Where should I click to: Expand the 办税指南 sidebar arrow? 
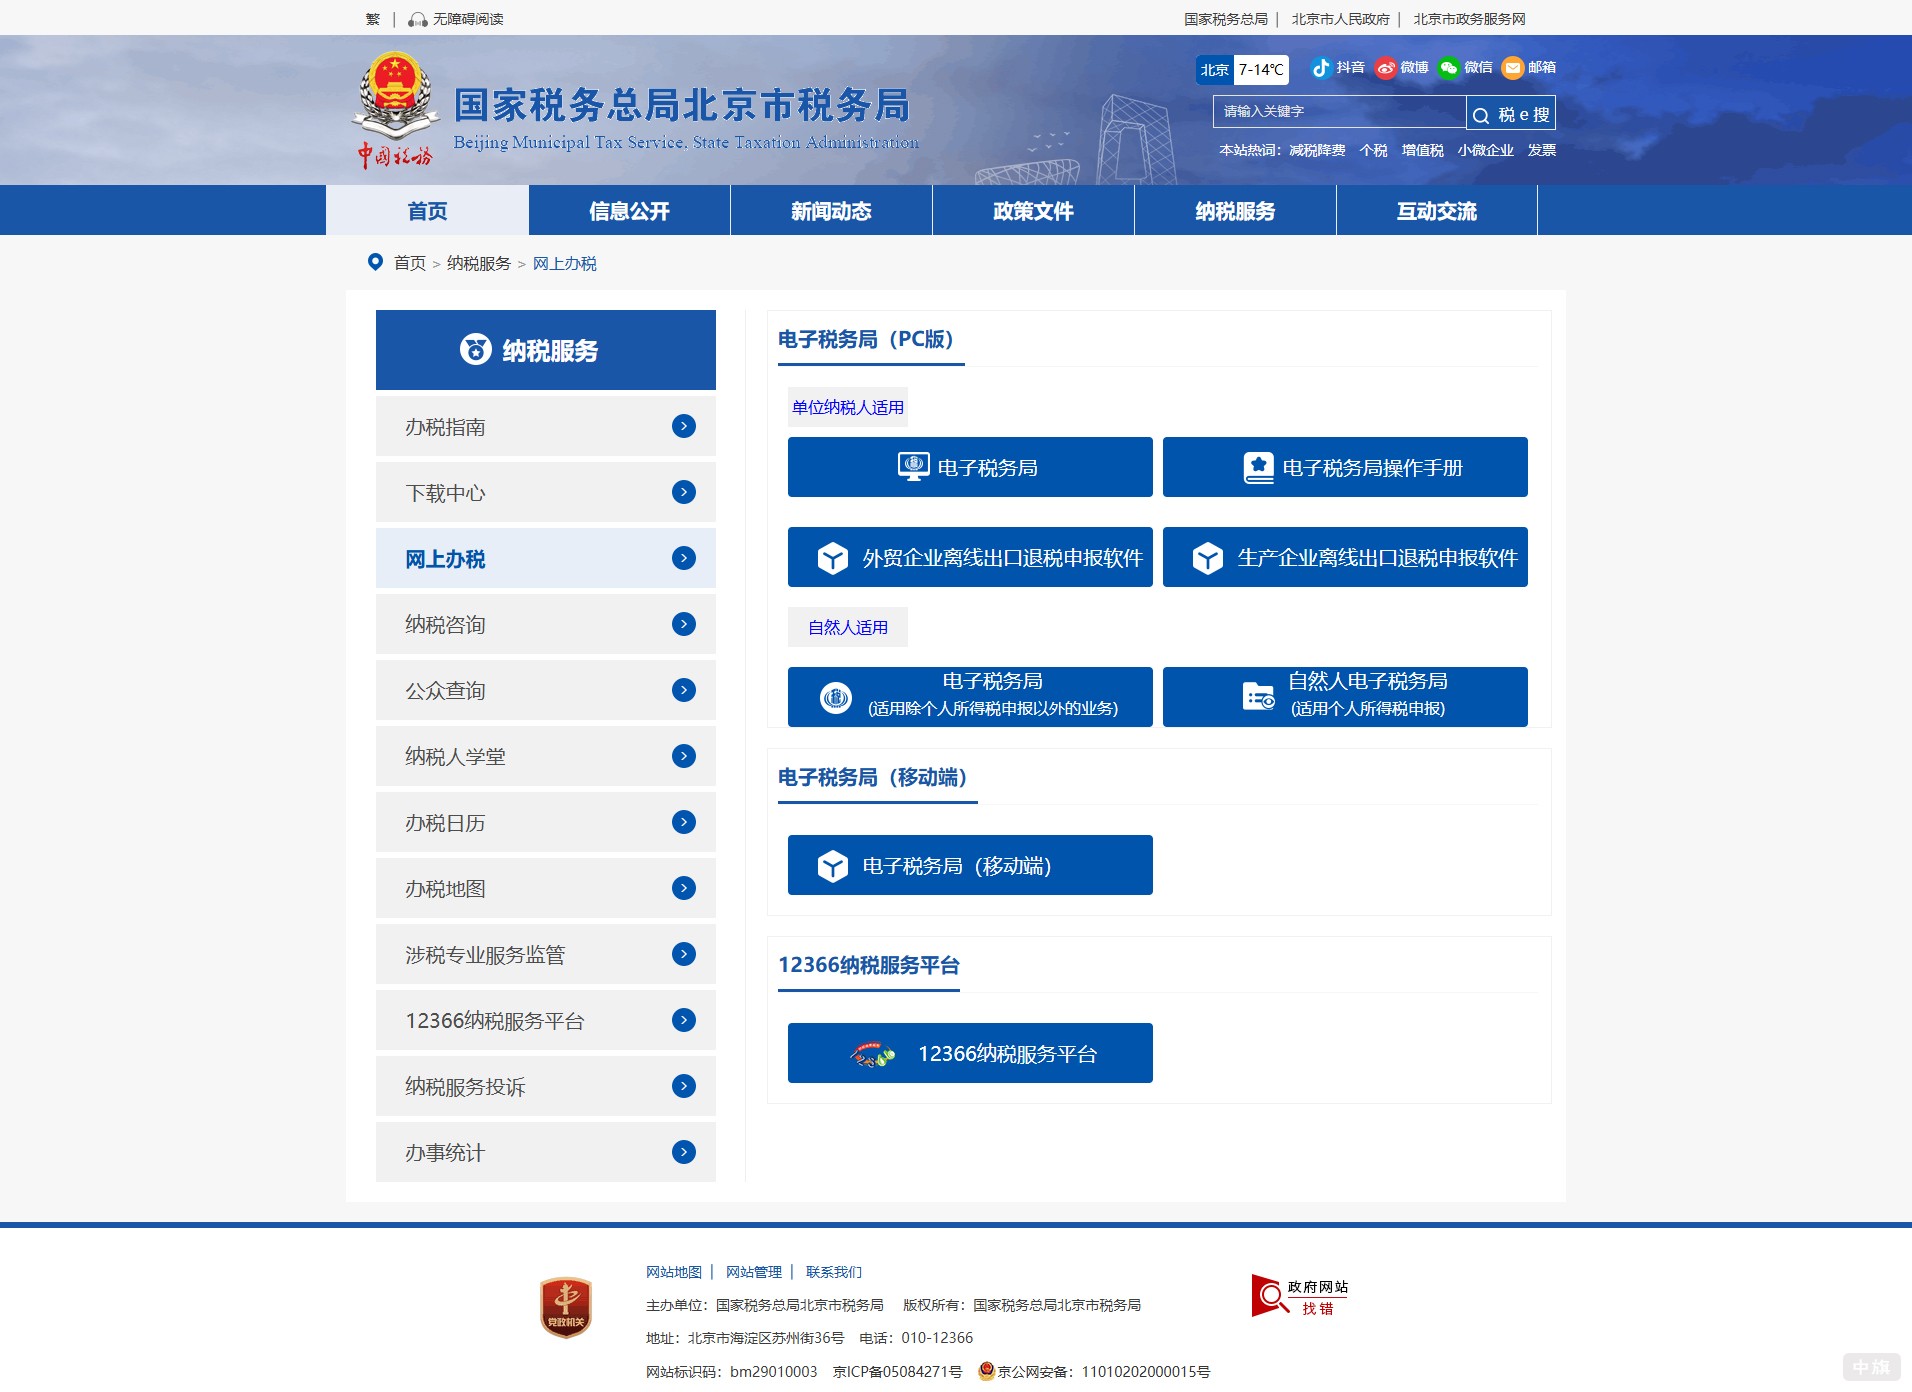pos(684,427)
